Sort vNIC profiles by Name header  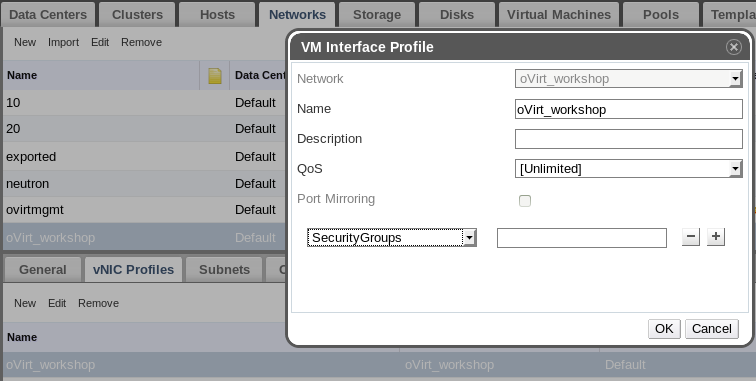(x=22, y=337)
